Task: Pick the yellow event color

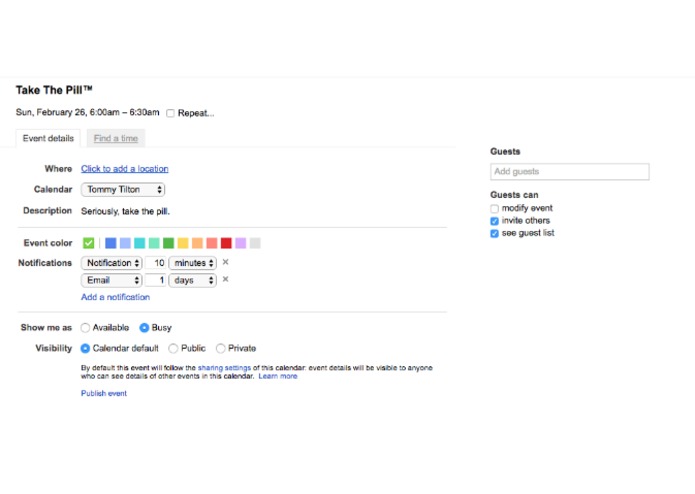Action: [x=183, y=243]
